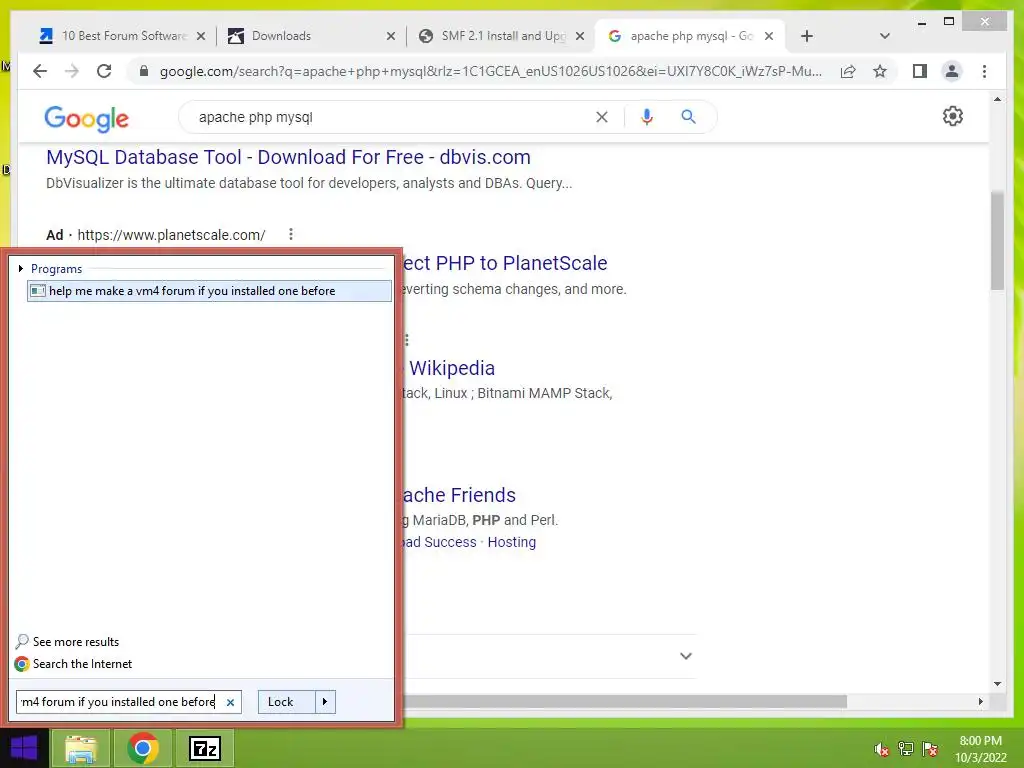Clear the Start menu search box
This screenshot has width=1024, height=768.
(x=230, y=703)
